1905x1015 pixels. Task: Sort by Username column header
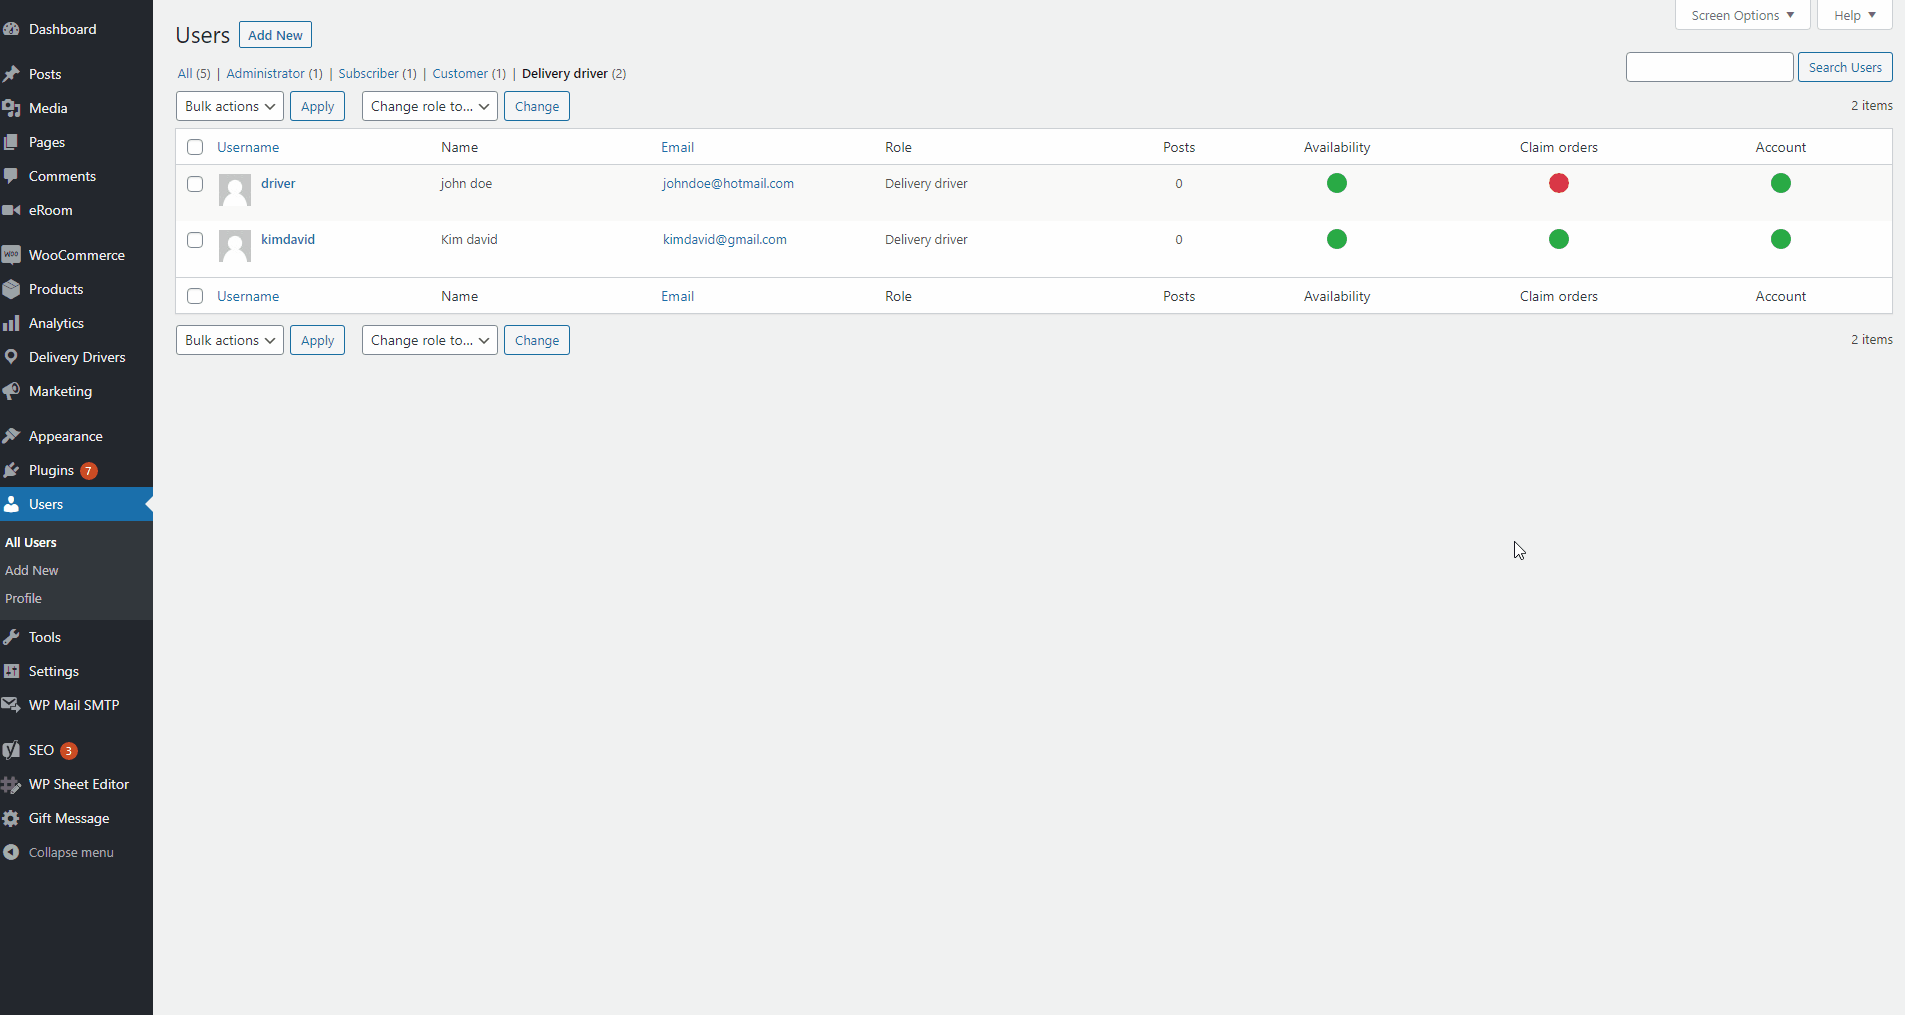point(248,147)
